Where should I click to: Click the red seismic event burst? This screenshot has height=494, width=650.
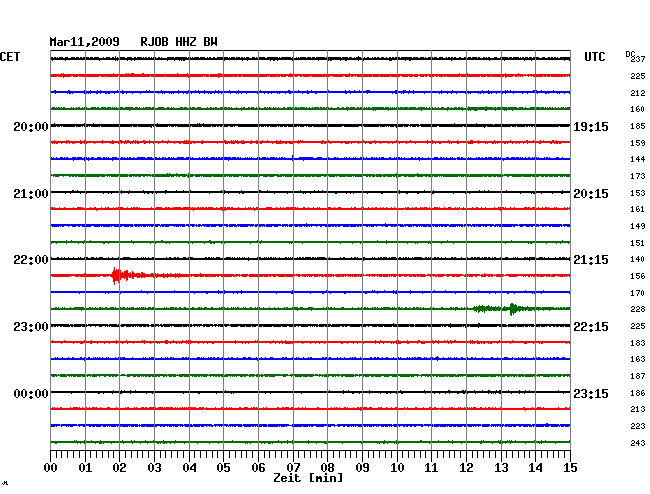[x=129, y=275]
